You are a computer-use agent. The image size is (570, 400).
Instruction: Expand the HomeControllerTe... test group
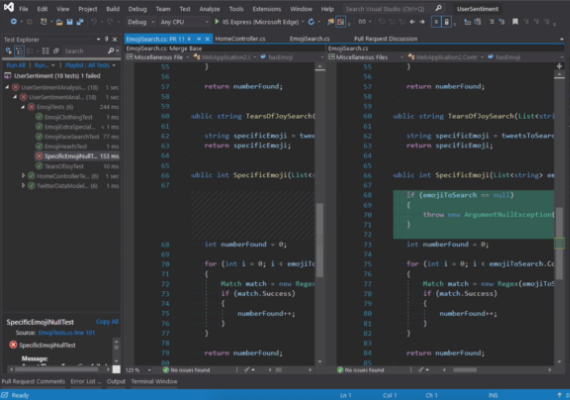click(x=23, y=176)
